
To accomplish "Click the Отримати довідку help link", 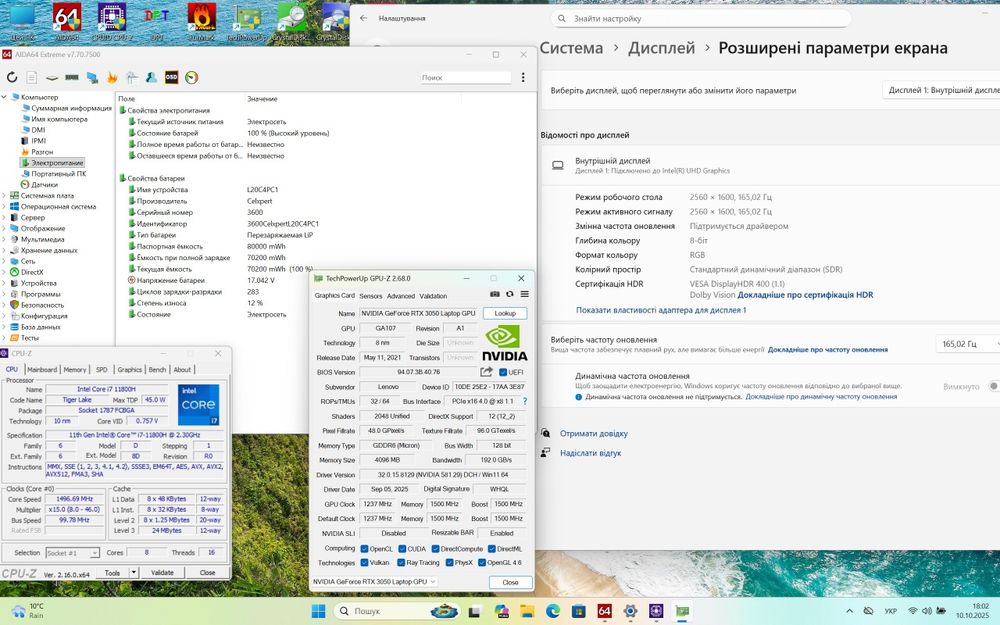I will click(x=594, y=433).
